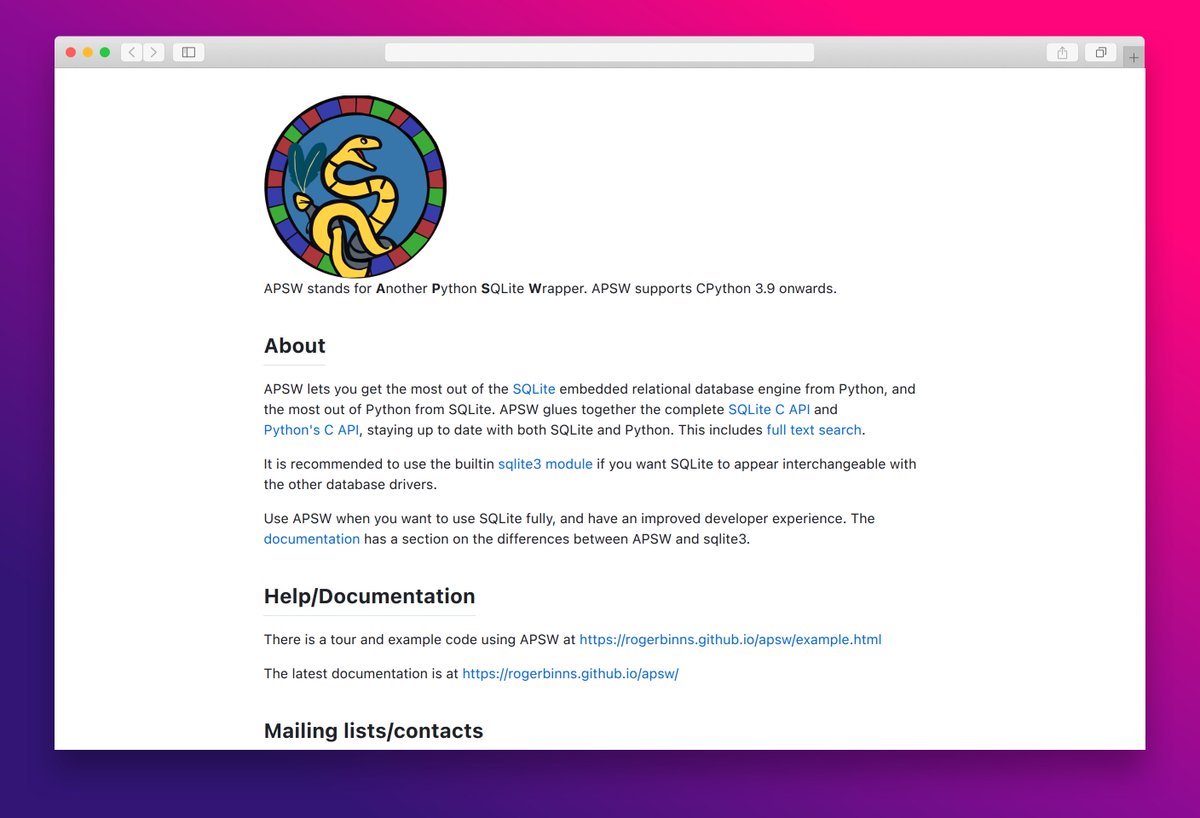Click the About heading
This screenshot has width=1200, height=818.
(x=295, y=346)
